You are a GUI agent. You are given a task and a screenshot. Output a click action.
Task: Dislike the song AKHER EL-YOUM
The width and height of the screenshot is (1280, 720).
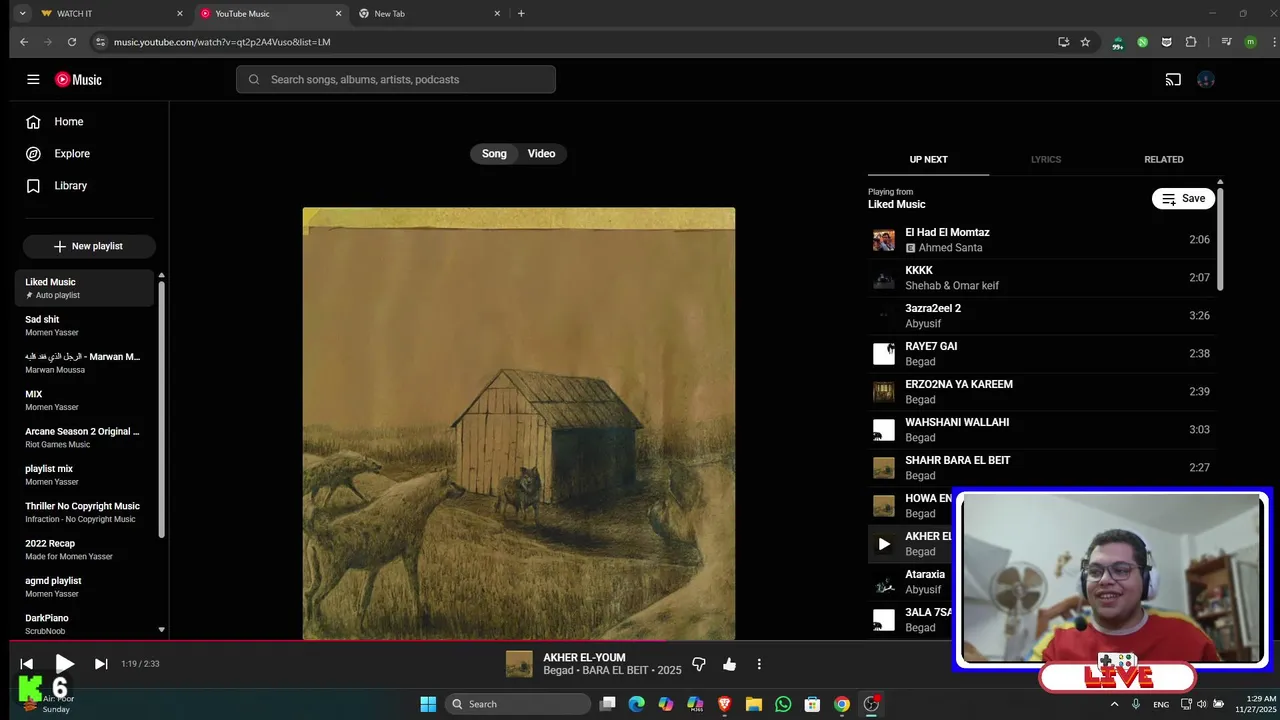[699, 664]
